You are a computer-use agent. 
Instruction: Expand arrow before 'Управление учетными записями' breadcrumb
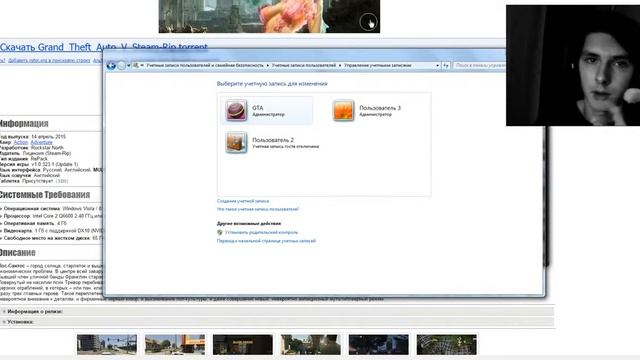[340, 65]
